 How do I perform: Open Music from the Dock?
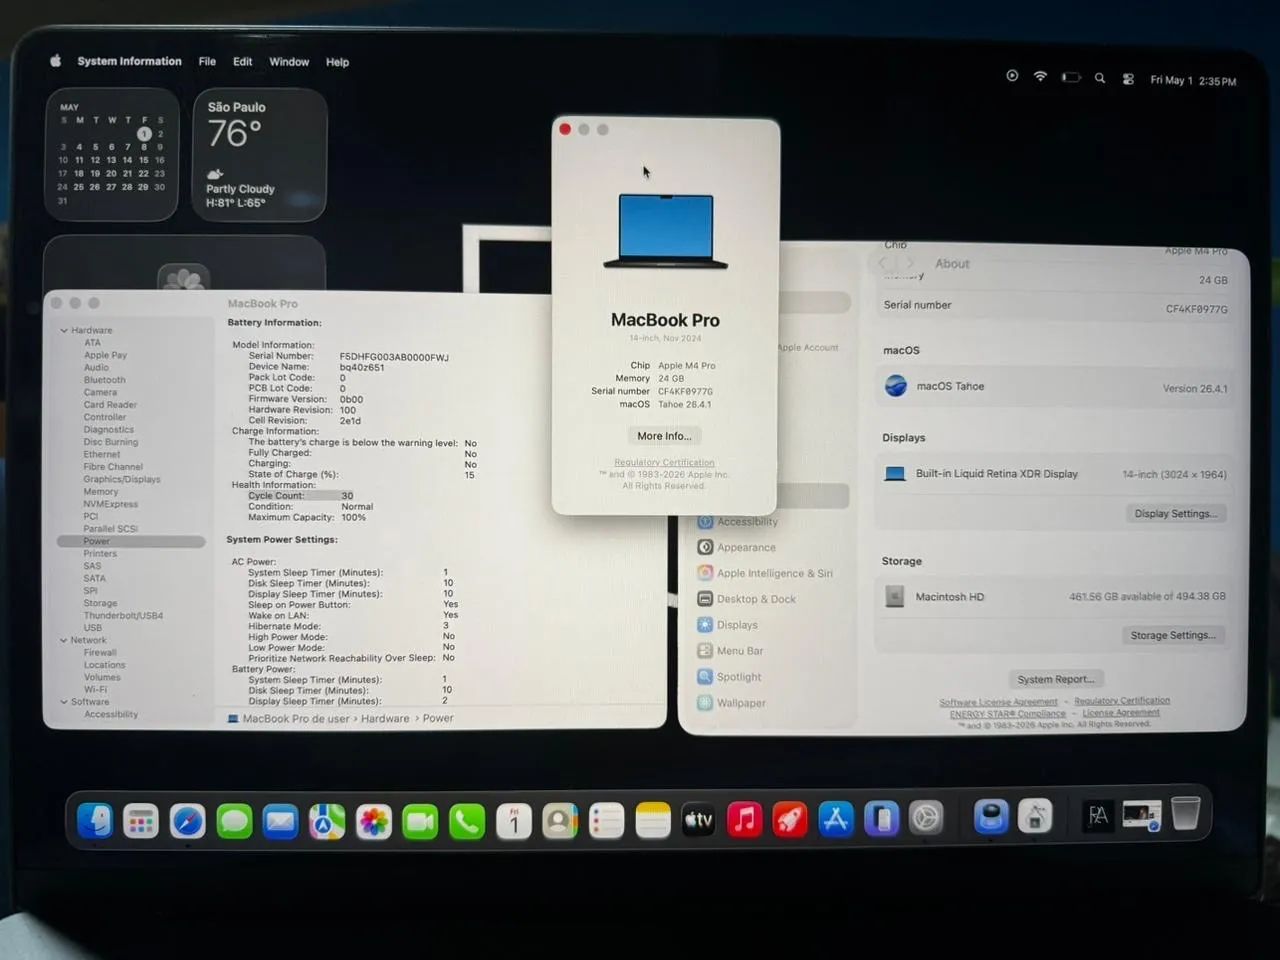[744, 820]
